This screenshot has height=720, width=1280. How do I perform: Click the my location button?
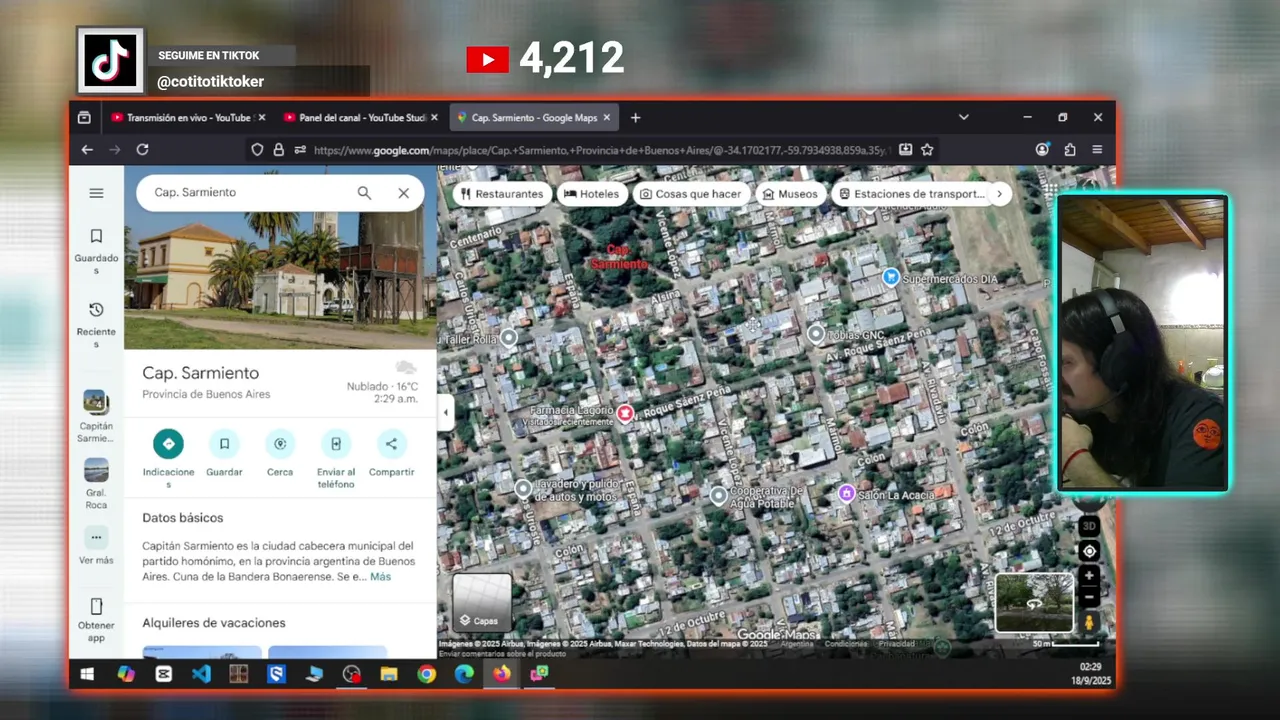[1089, 551]
